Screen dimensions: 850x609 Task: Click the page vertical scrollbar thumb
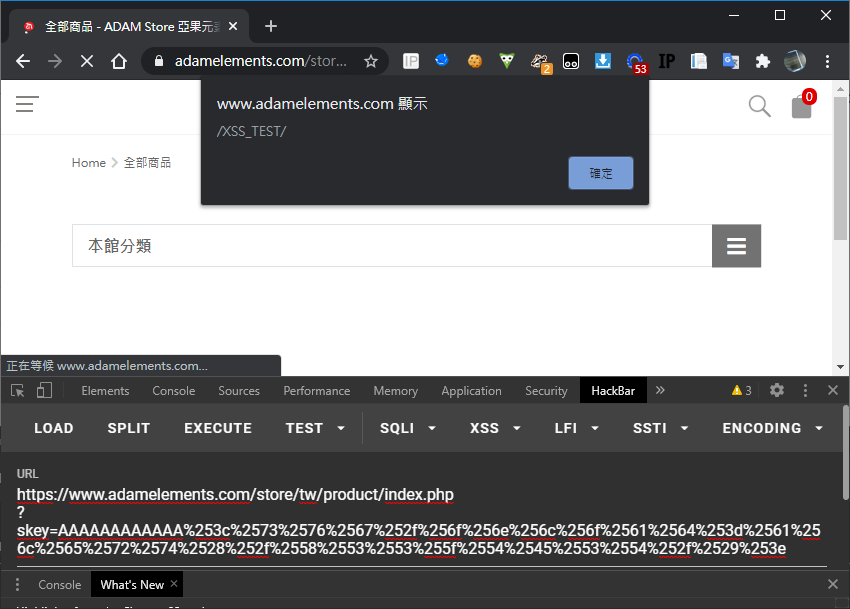840,168
